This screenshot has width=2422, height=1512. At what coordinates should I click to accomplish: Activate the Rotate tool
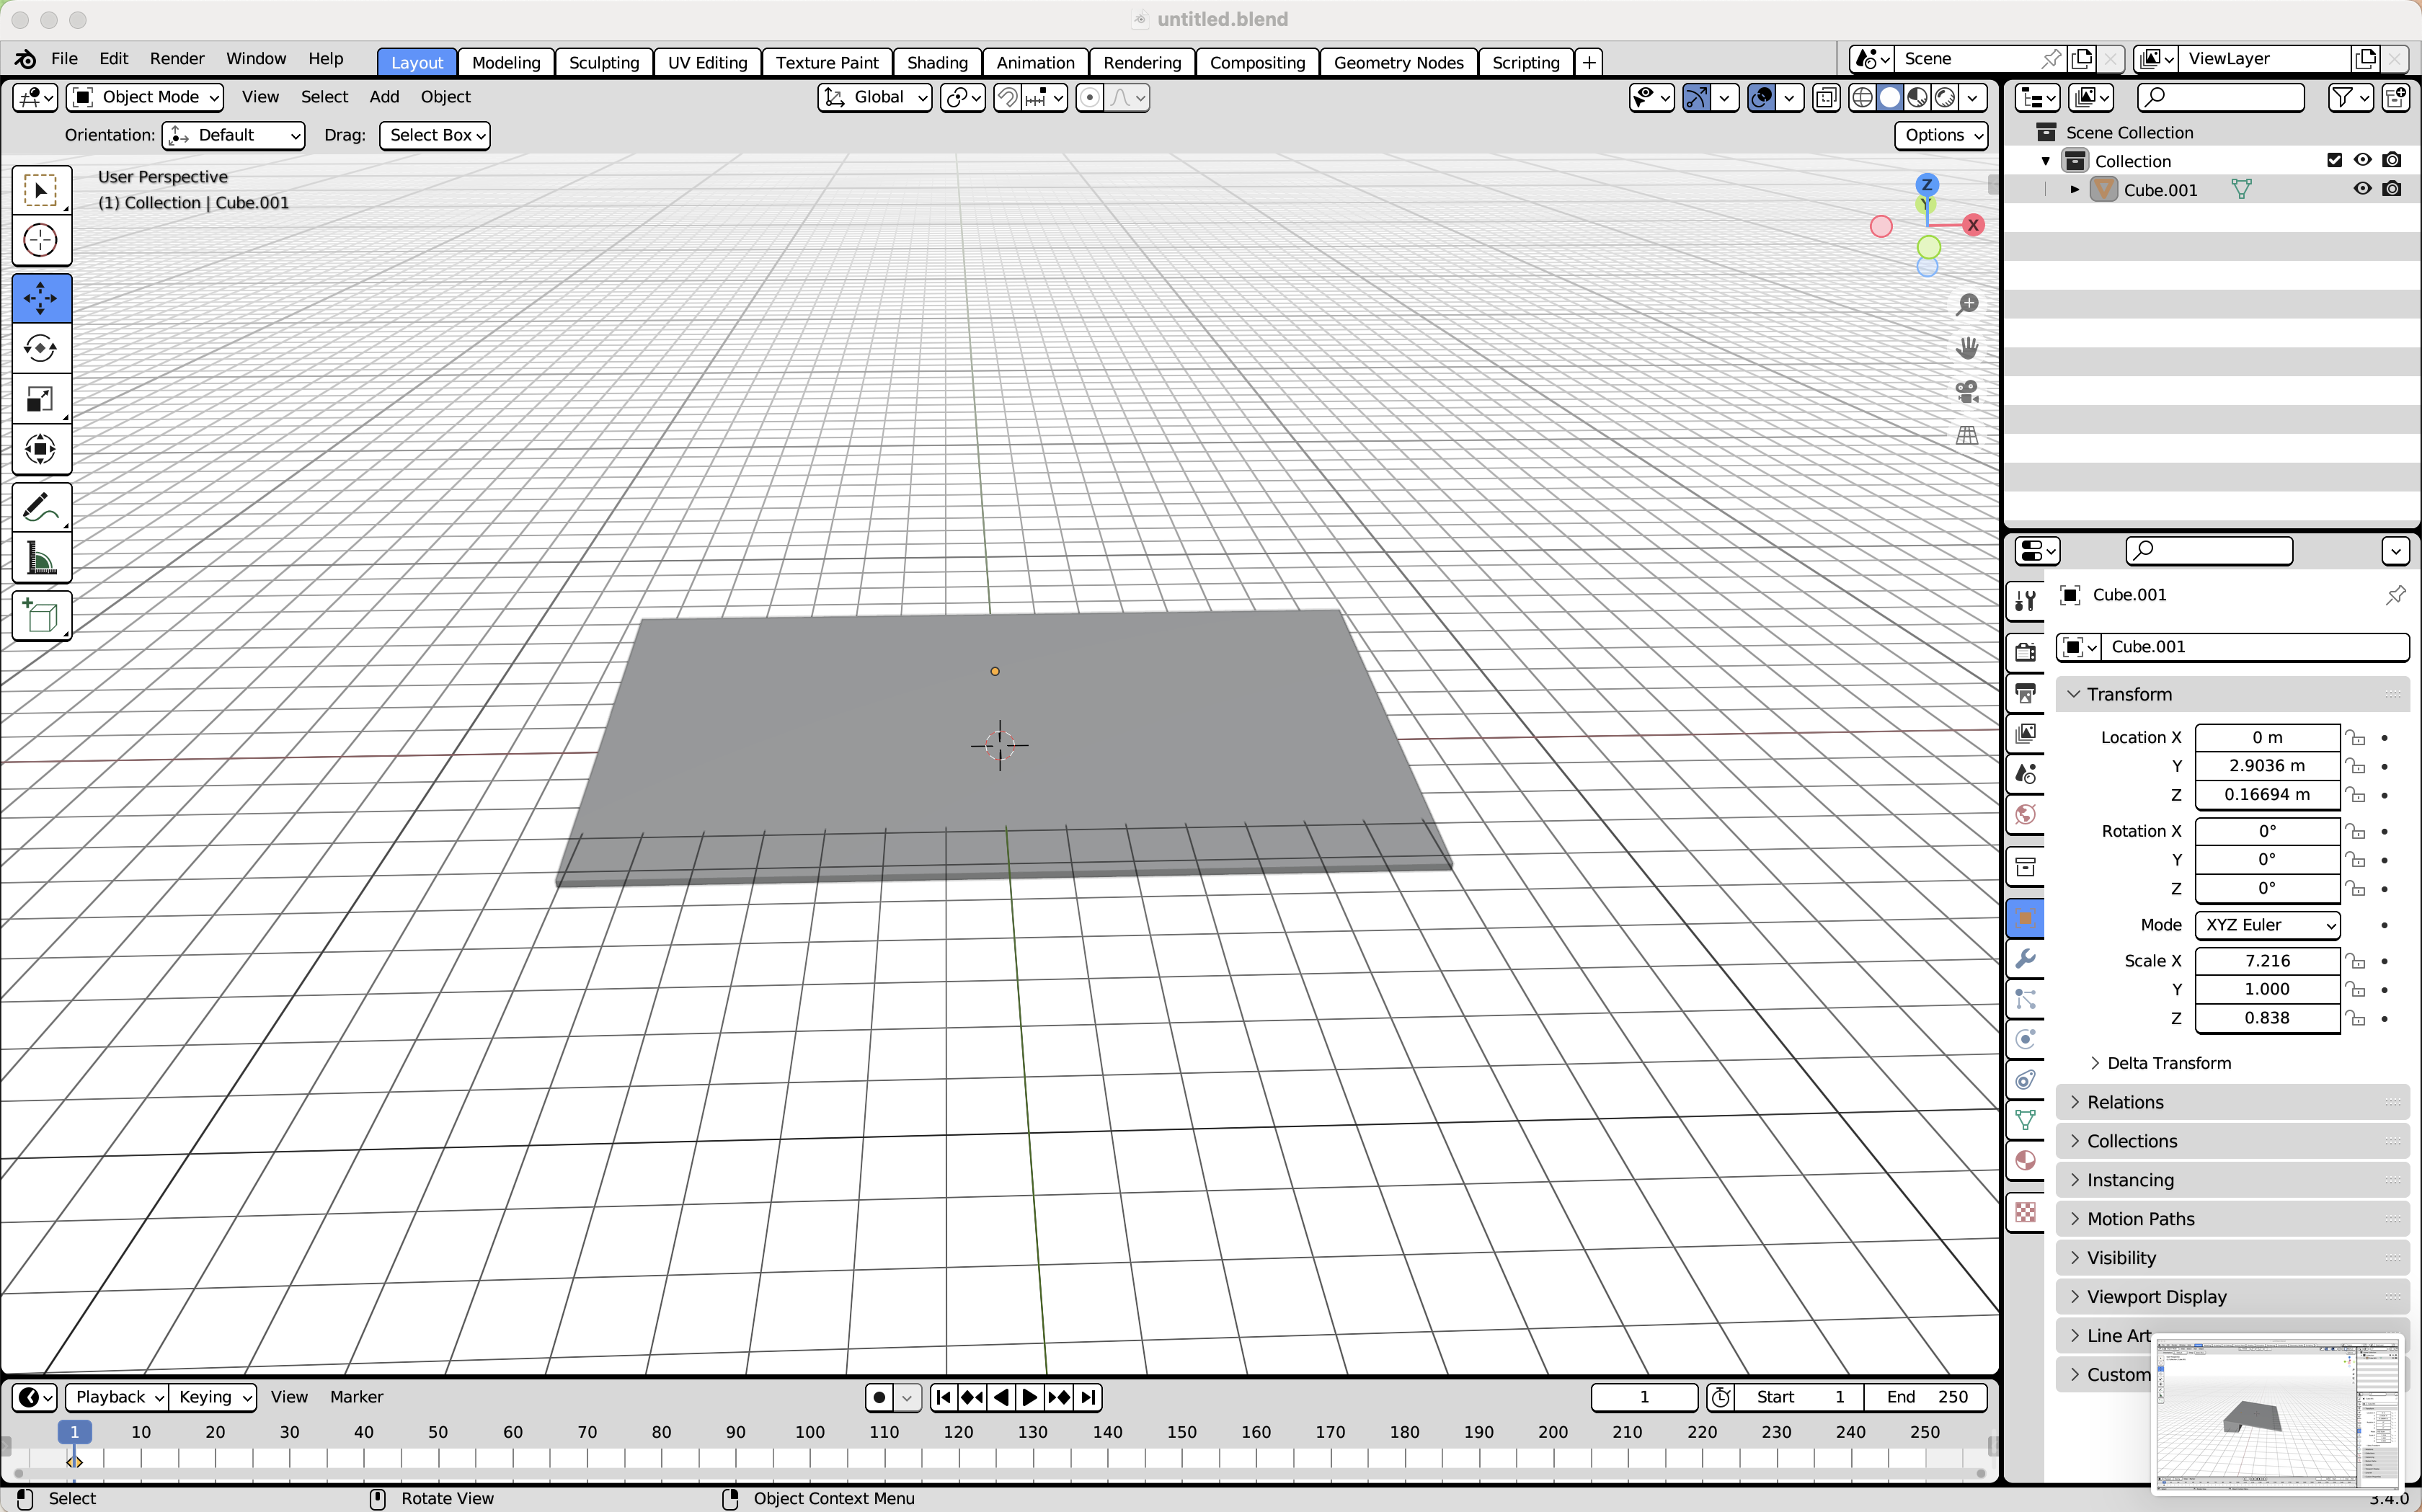41,348
